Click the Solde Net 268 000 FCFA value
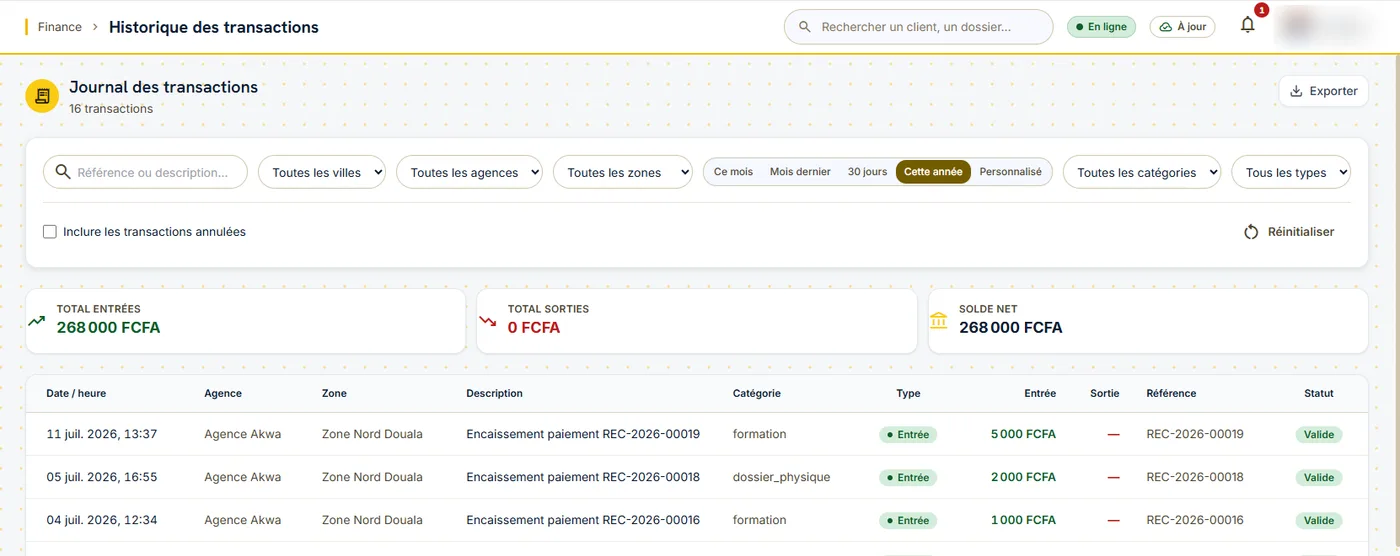The width and height of the screenshot is (1400, 556). click(1010, 328)
